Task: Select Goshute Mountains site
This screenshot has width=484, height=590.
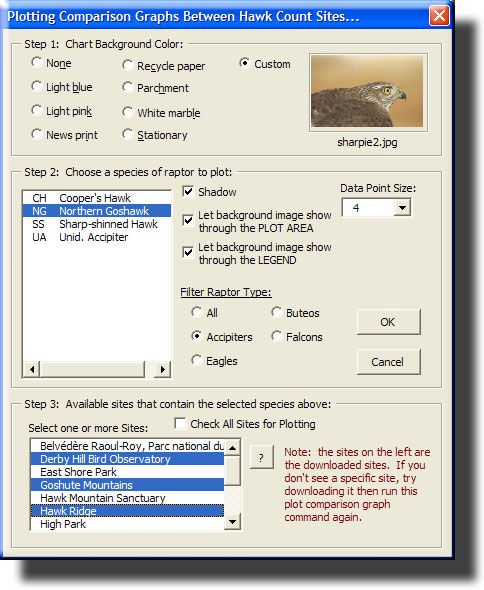Action: (127, 485)
